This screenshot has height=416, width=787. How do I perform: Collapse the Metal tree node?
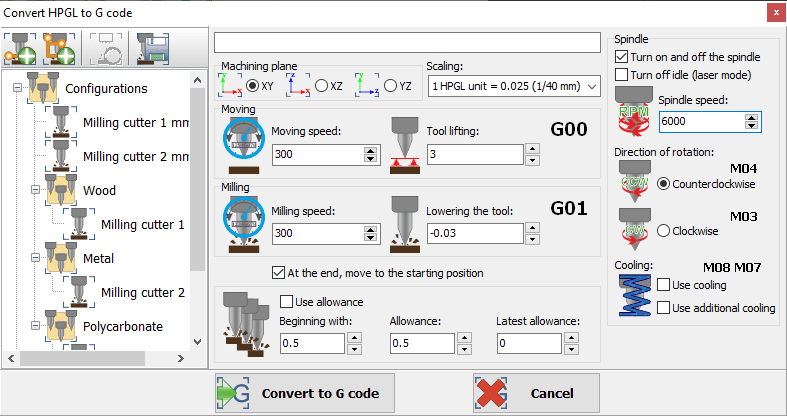[x=35, y=257]
